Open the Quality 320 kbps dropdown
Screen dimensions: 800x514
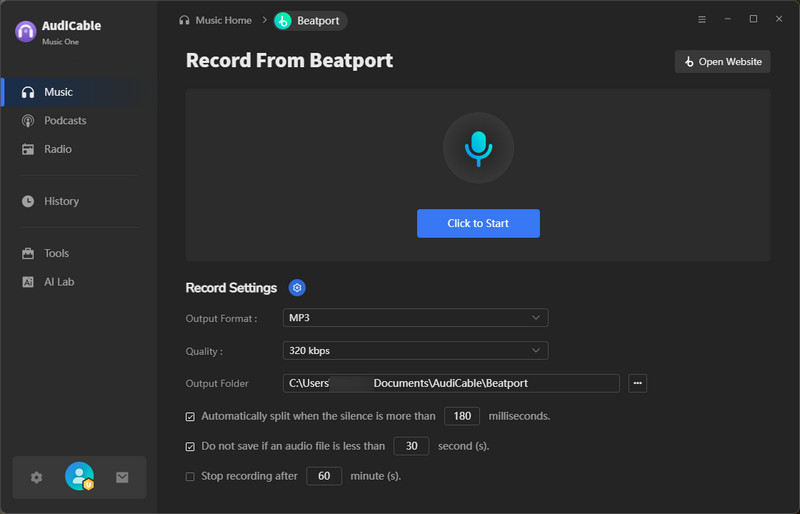(x=415, y=351)
